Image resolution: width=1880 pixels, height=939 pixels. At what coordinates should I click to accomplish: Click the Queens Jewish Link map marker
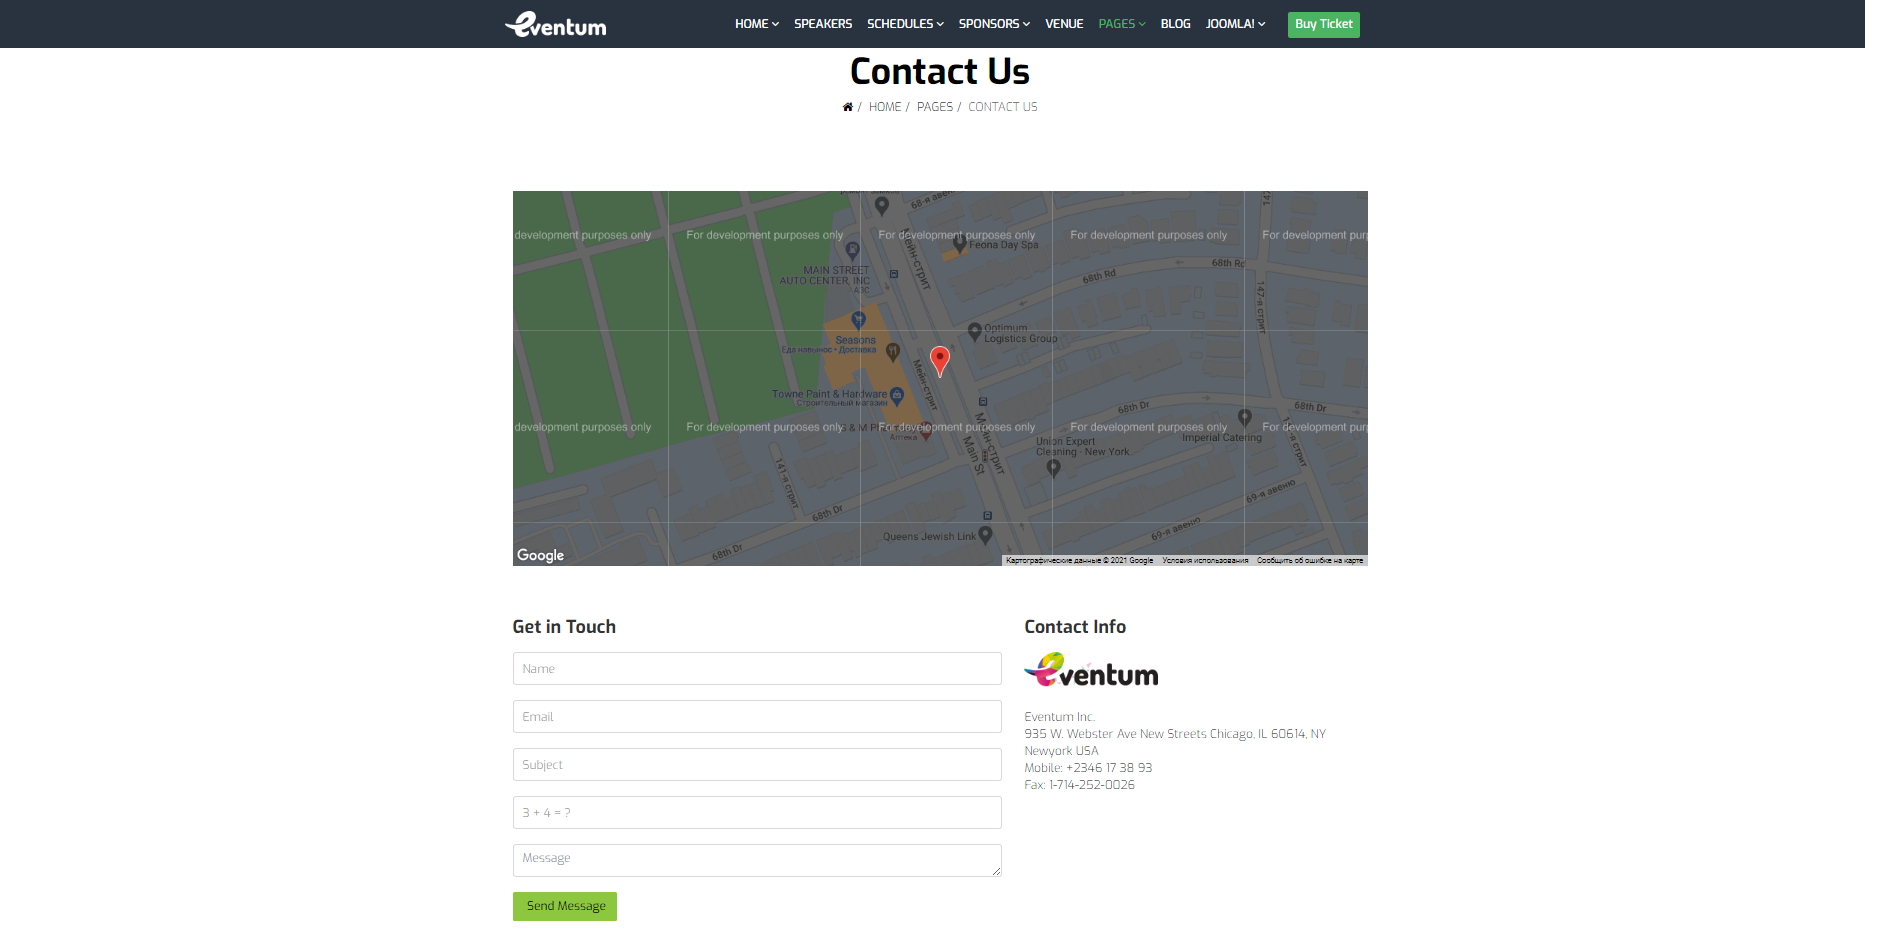click(x=985, y=535)
